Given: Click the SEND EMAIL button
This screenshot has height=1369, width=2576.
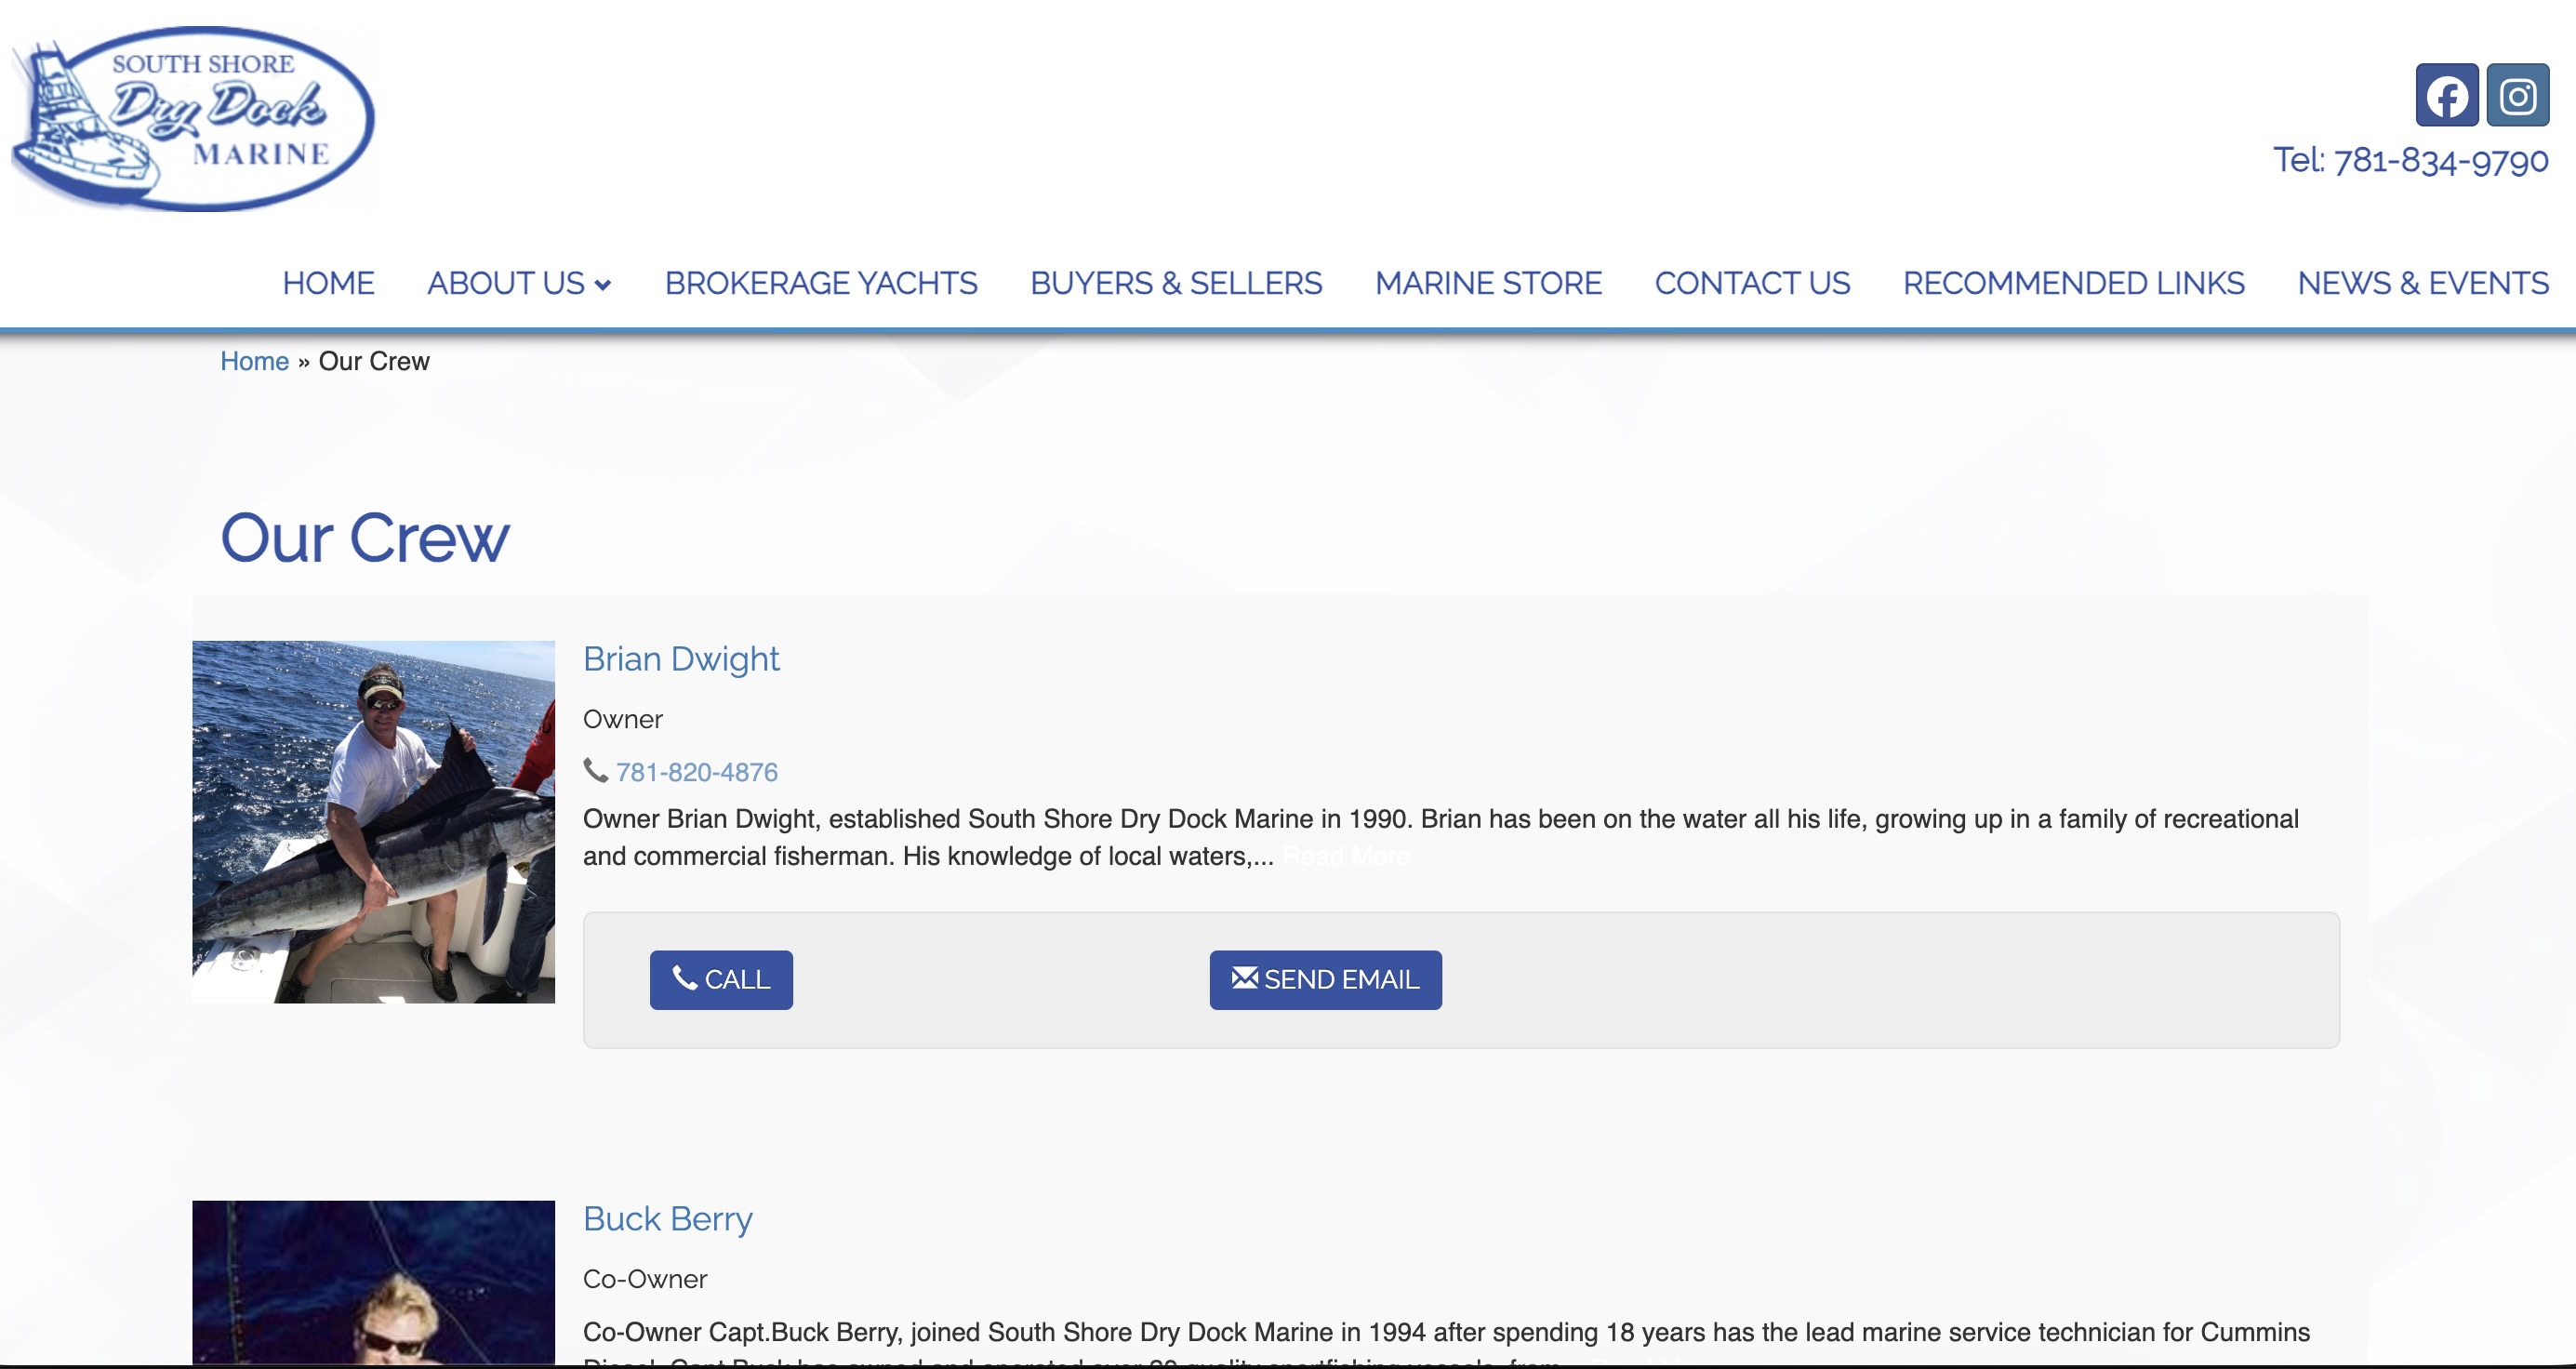Looking at the screenshot, I should click(1325, 979).
